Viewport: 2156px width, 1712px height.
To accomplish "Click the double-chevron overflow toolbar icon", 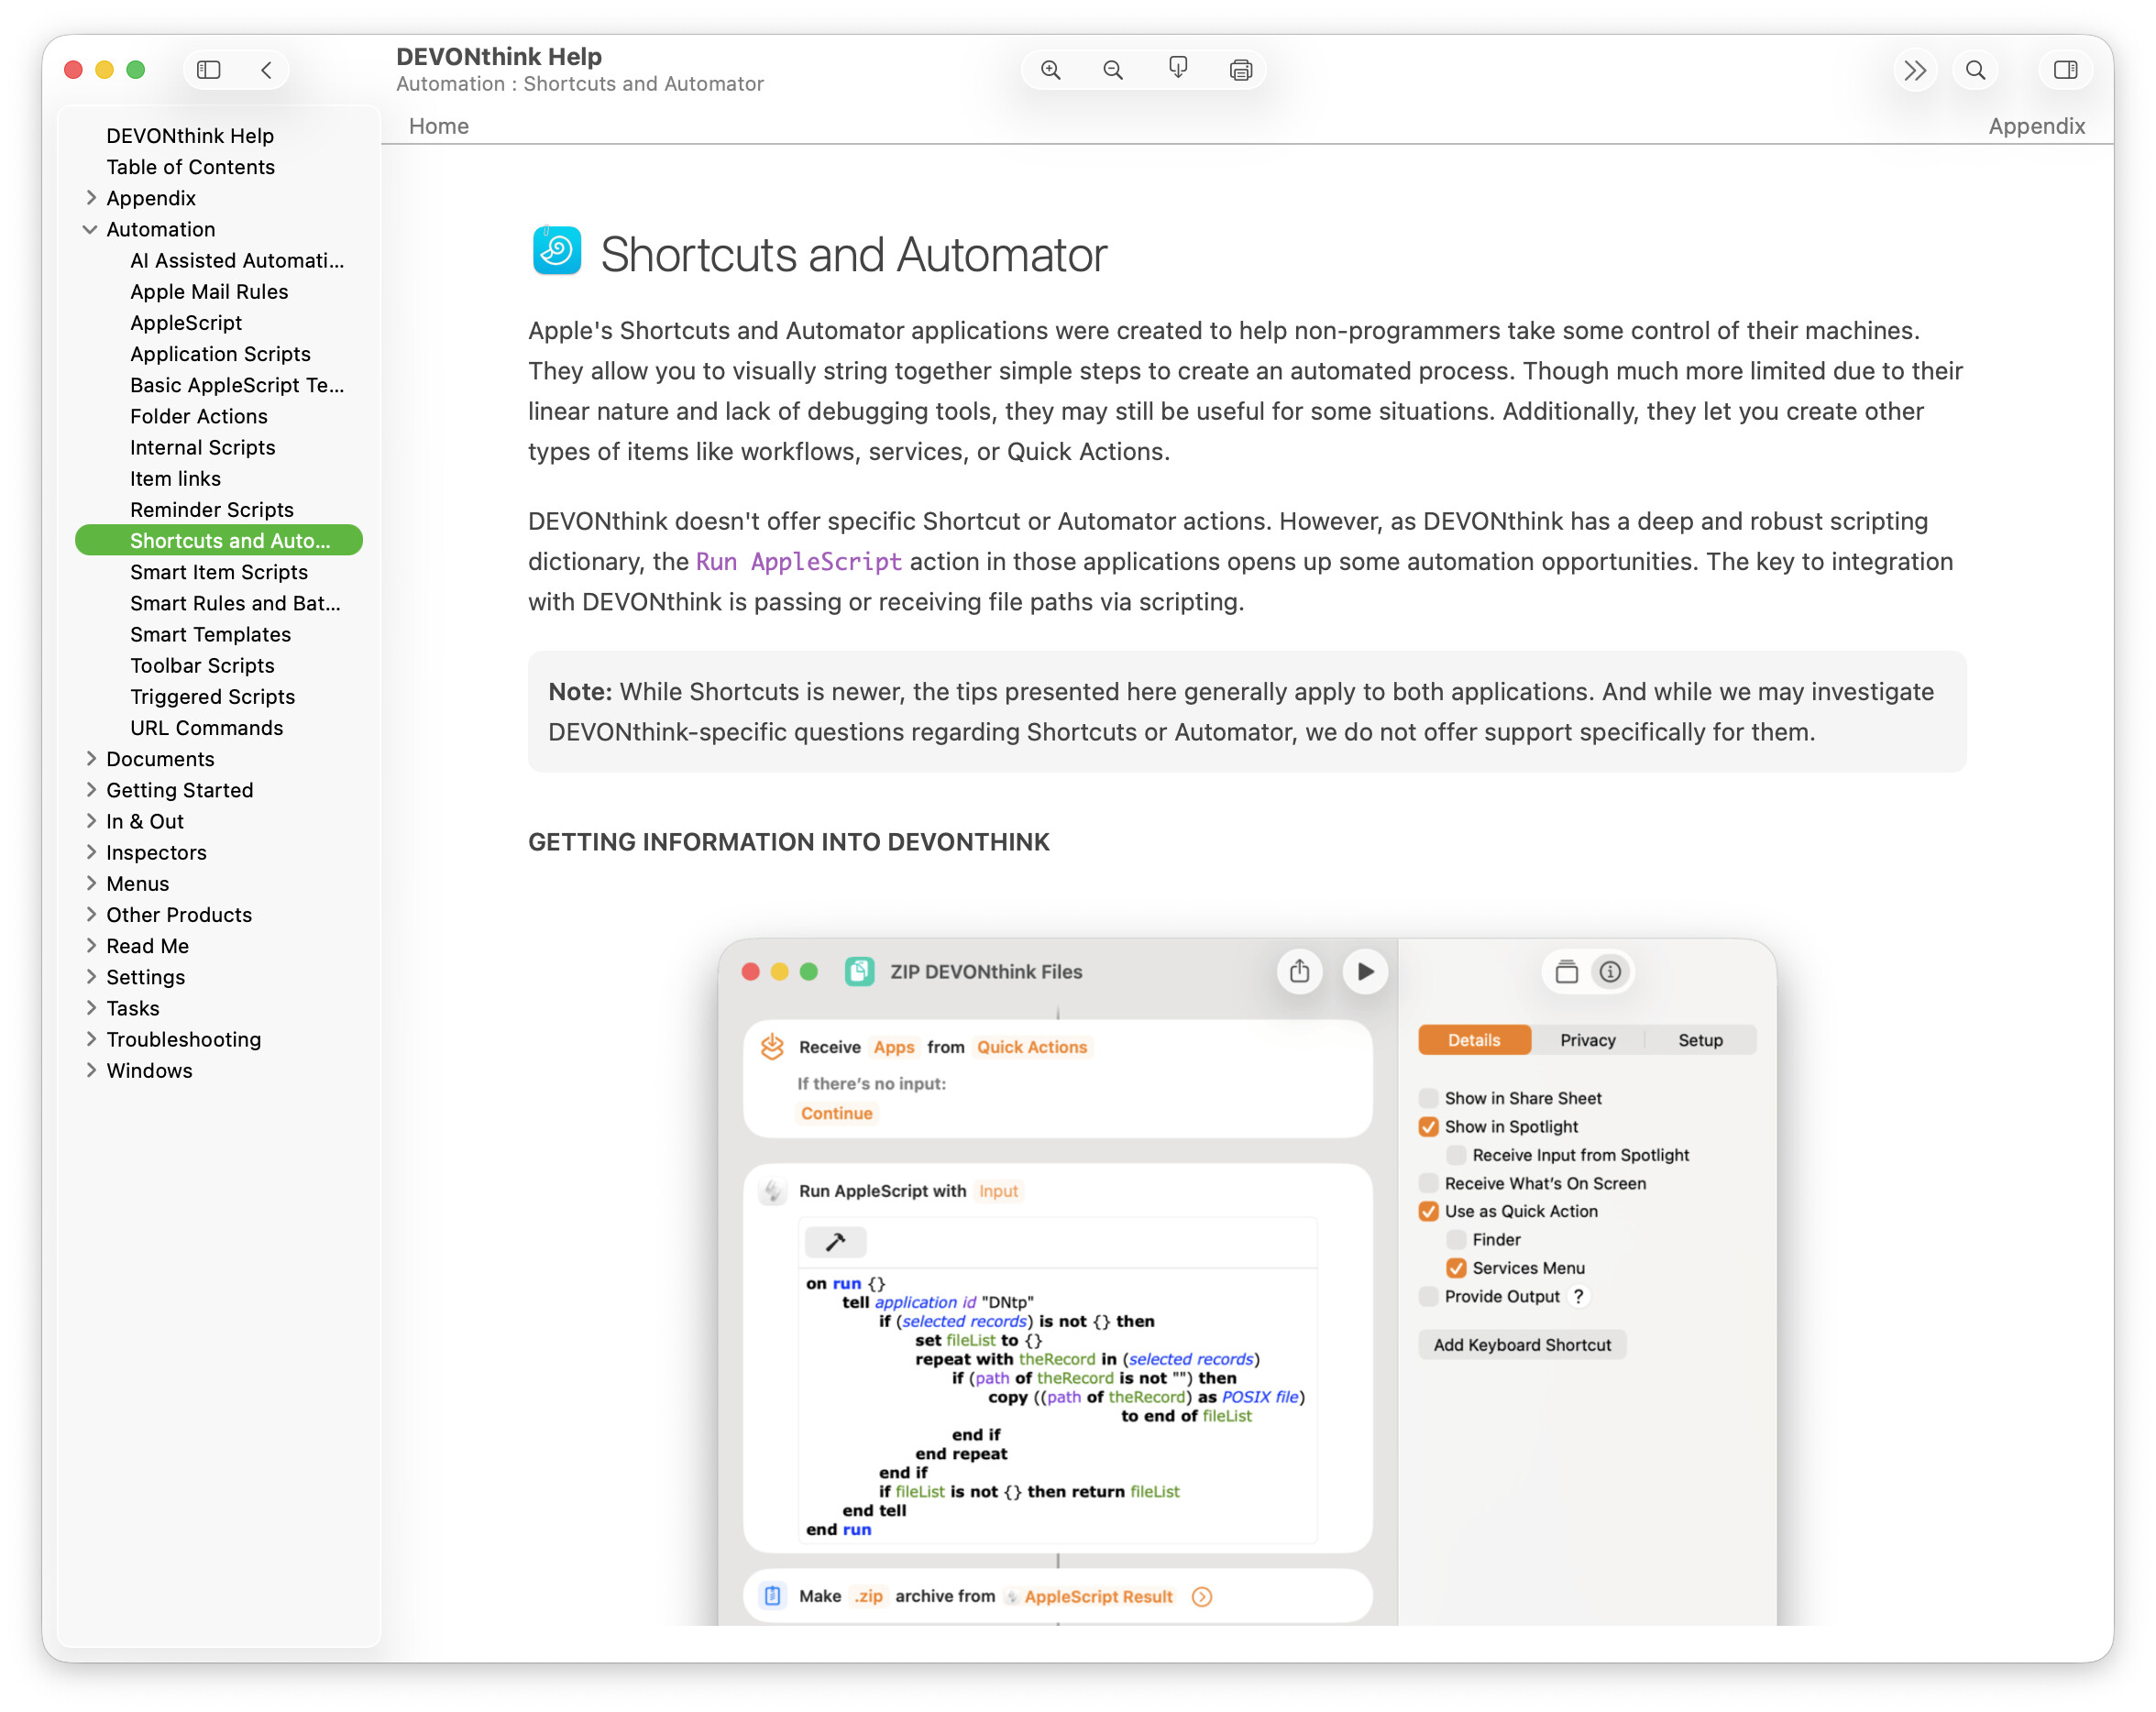I will (1914, 70).
